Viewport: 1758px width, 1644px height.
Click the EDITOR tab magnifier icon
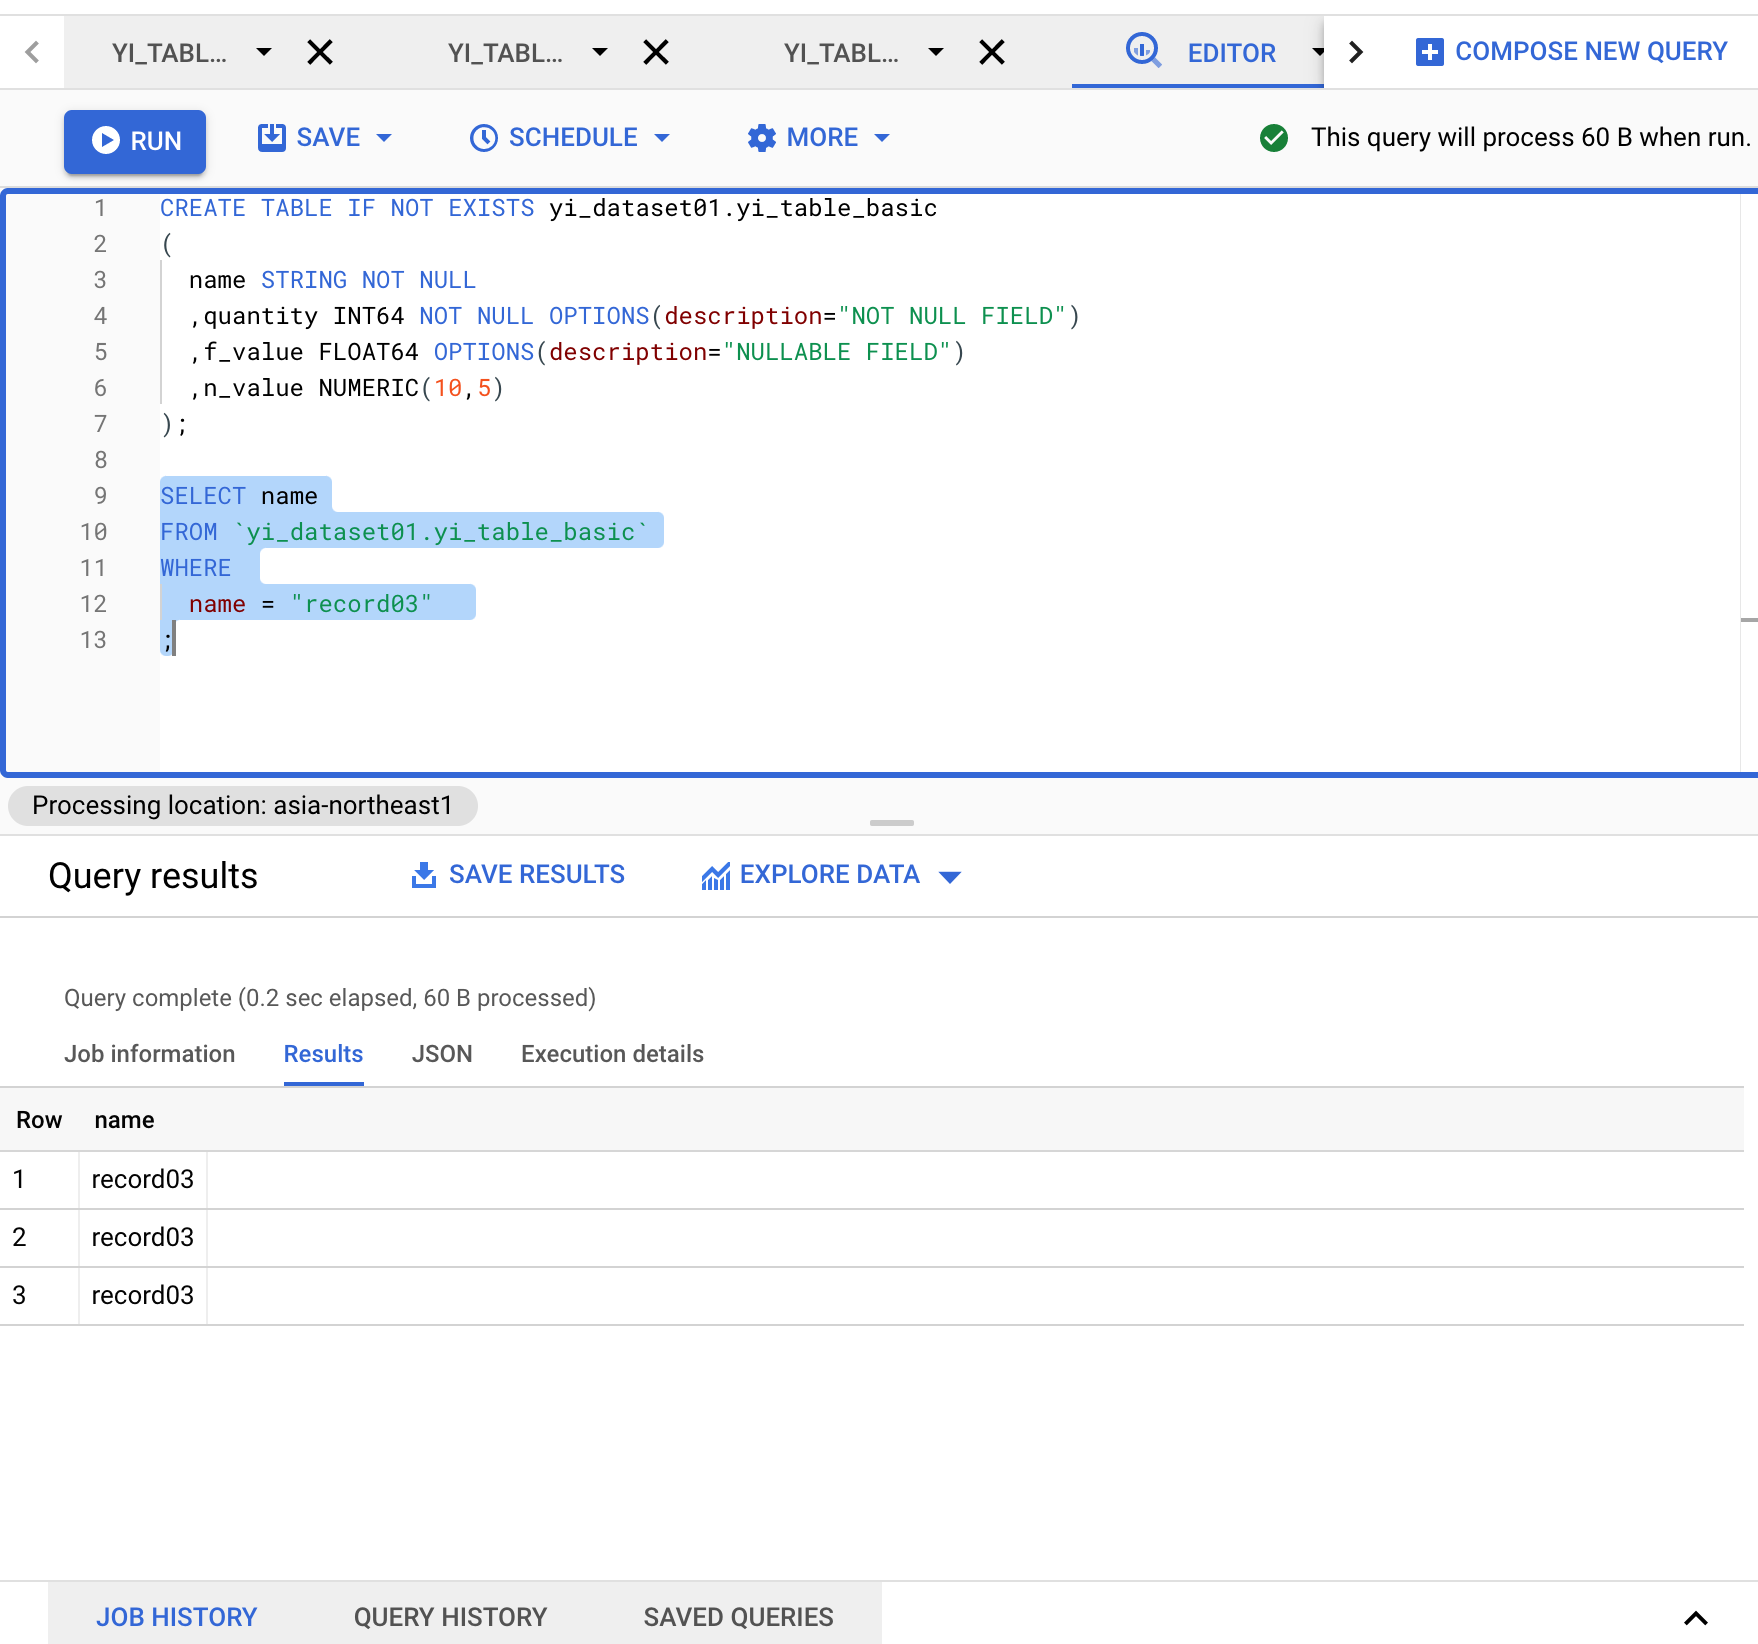[x=1143, y=50]
